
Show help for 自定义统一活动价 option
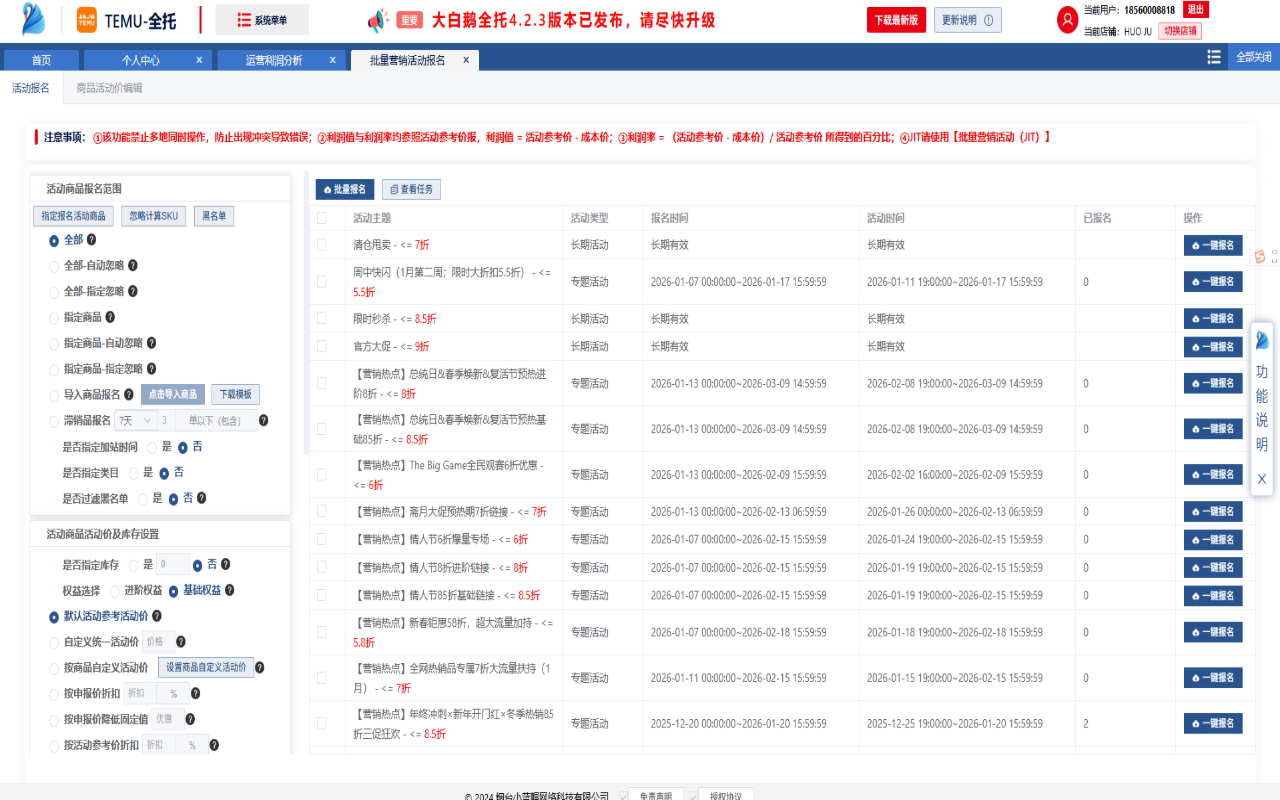pyautogui.click(x=181, y=642)
